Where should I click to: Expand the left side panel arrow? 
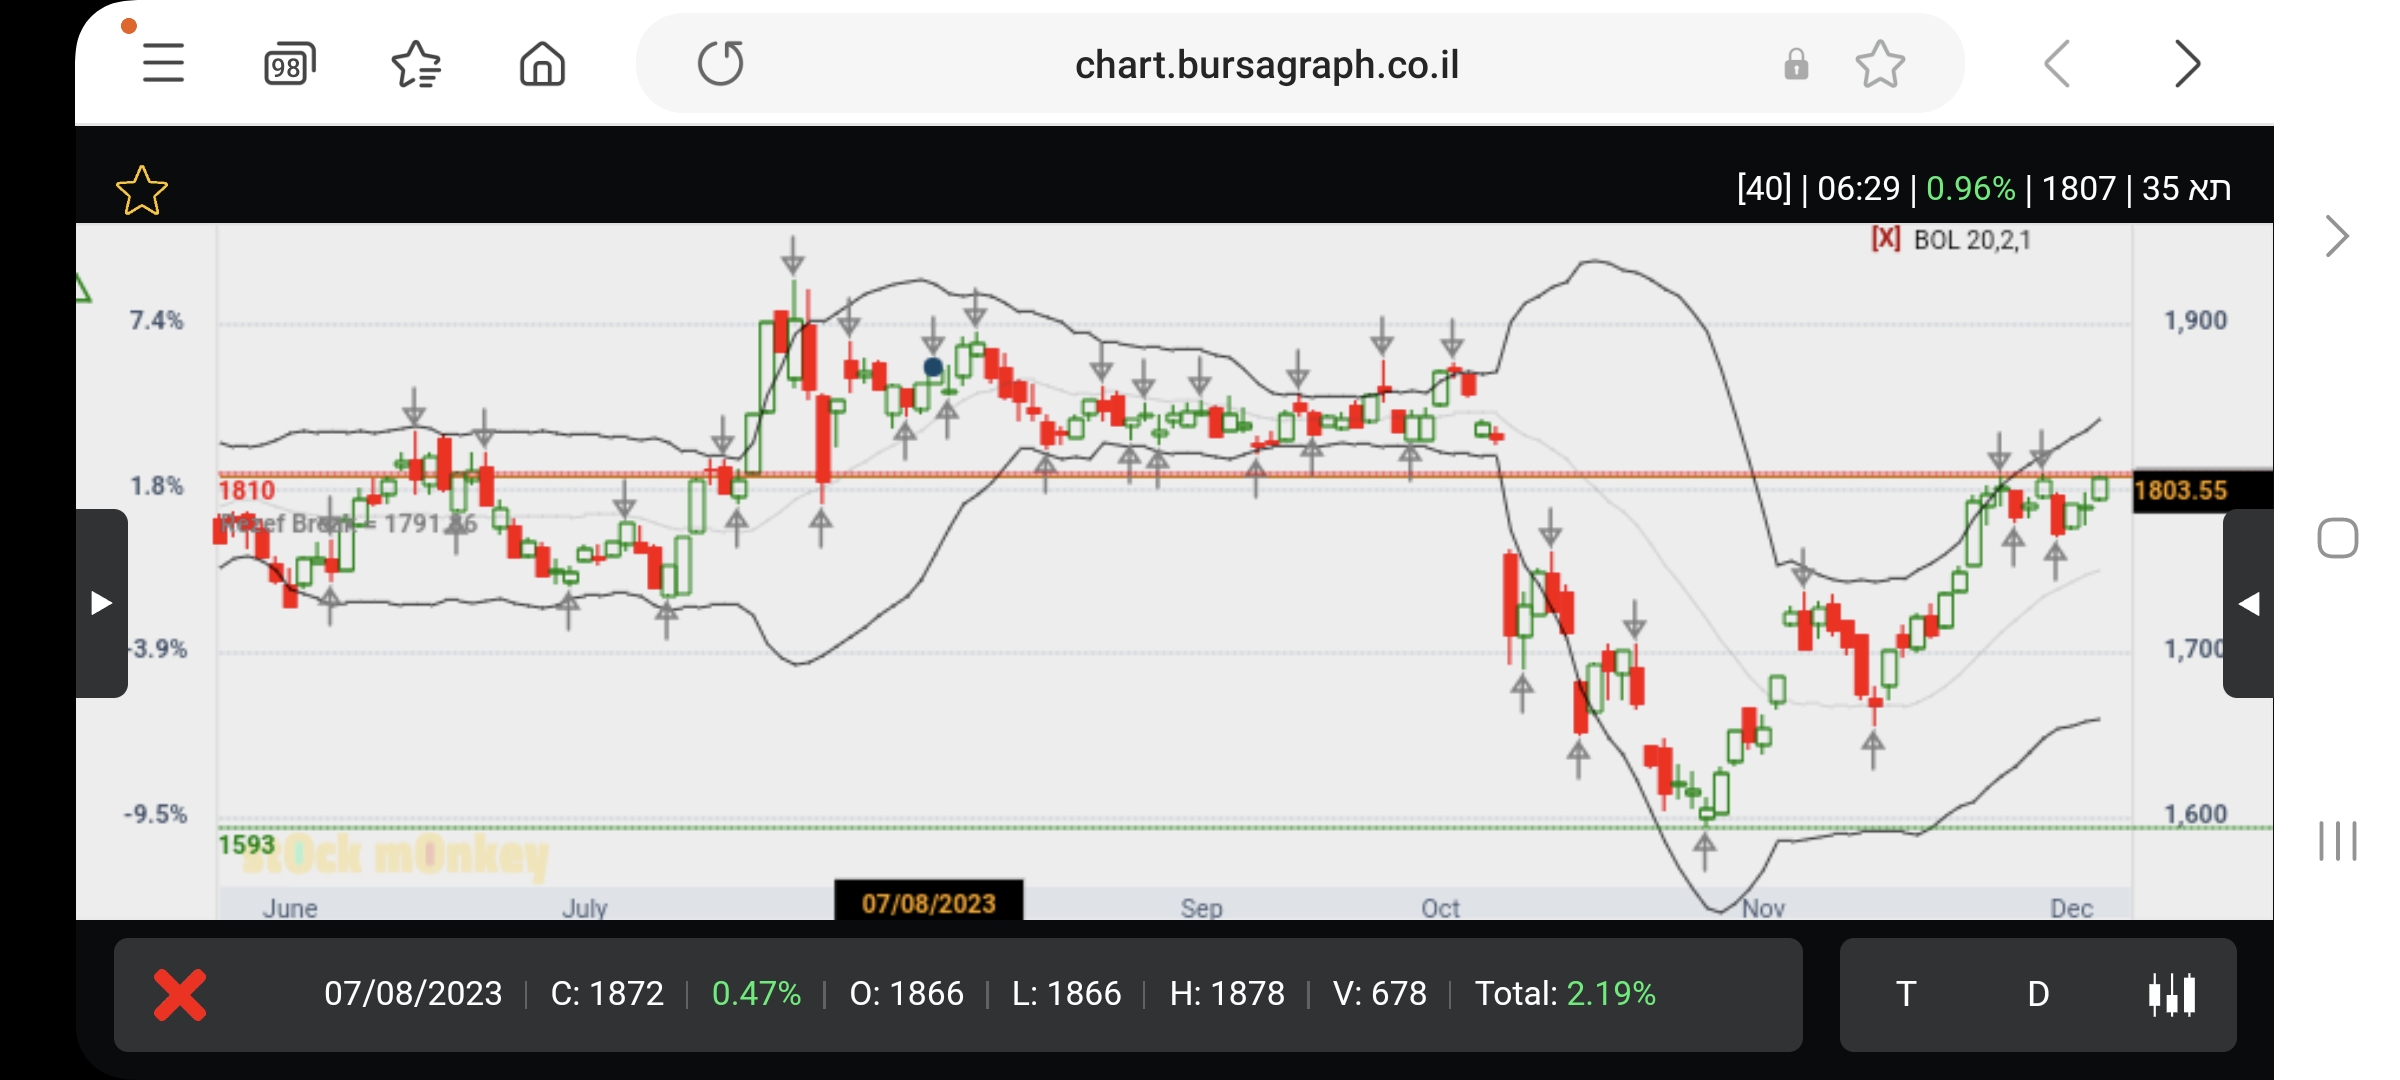(101, 603)
